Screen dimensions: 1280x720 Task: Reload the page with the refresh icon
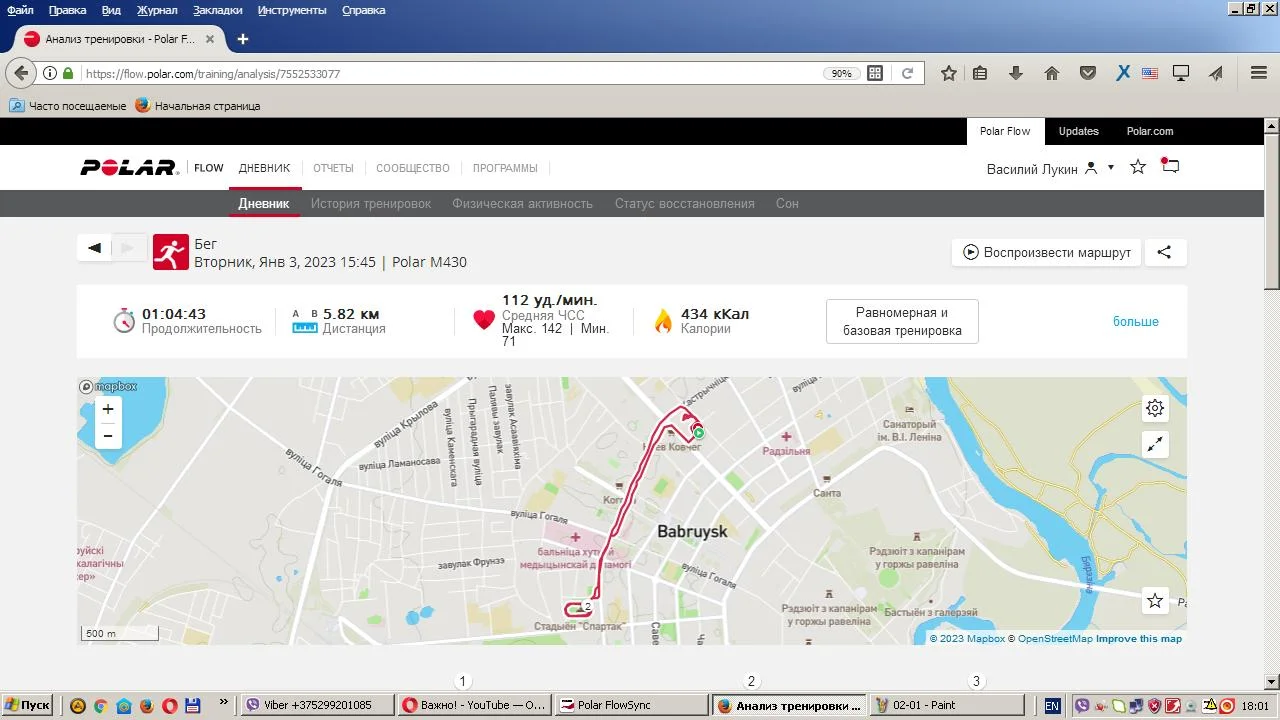[907, 73]
